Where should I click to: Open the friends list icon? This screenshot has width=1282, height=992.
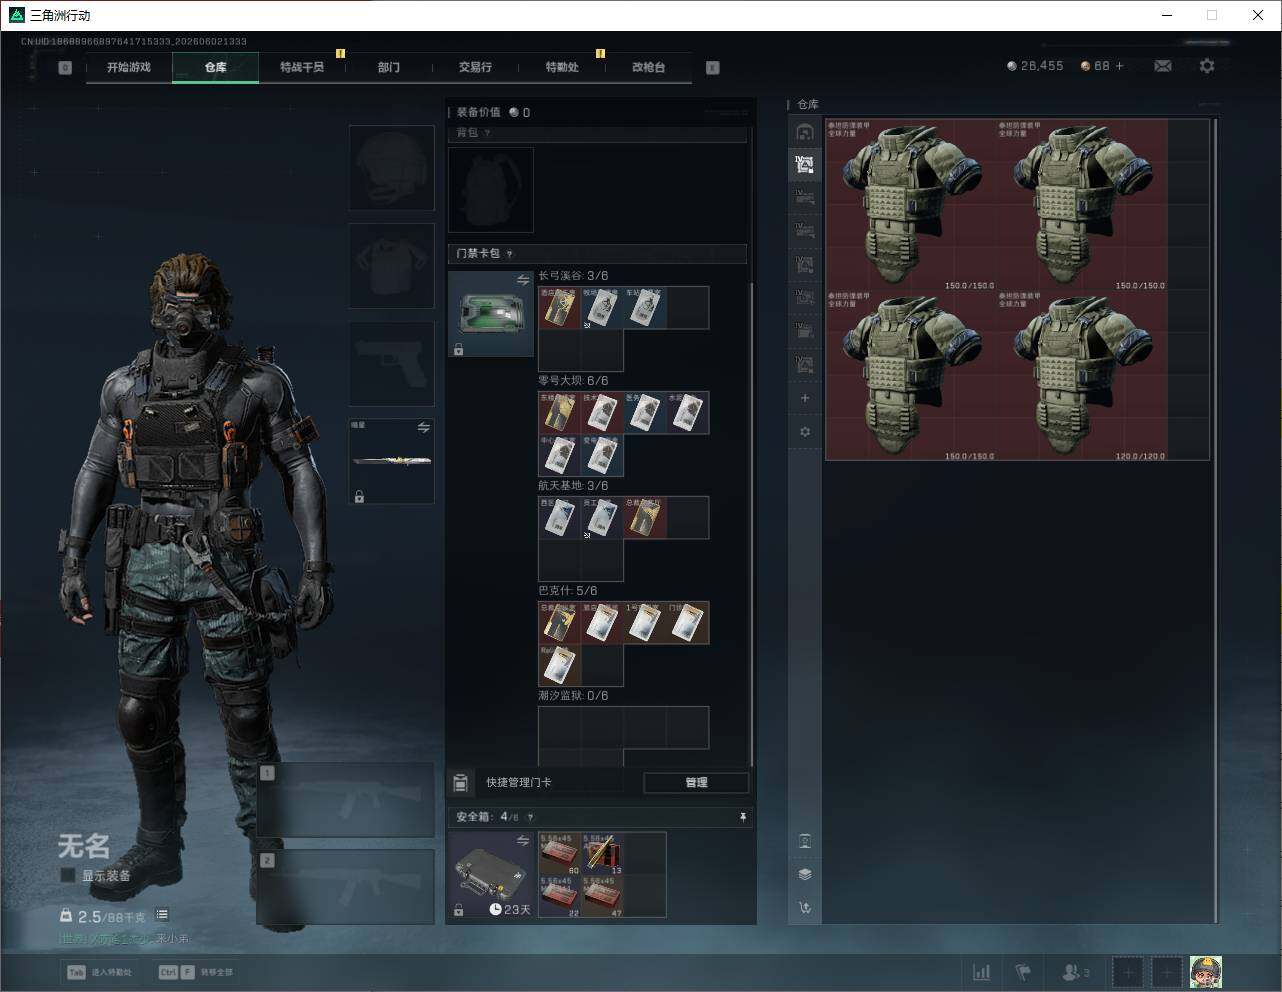pos(1075,972)
